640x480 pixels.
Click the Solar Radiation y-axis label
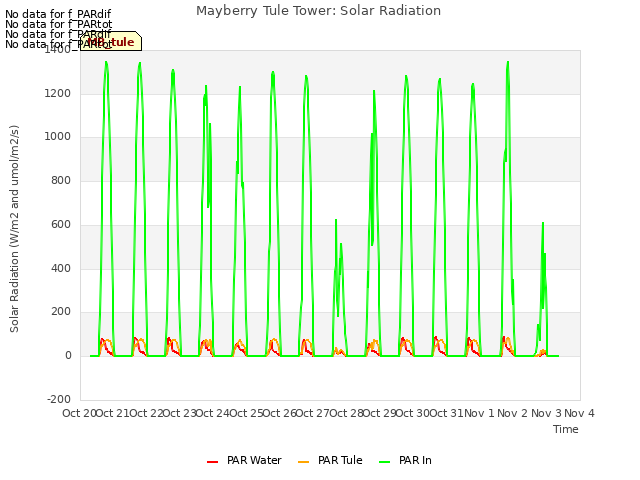(14, 229)
